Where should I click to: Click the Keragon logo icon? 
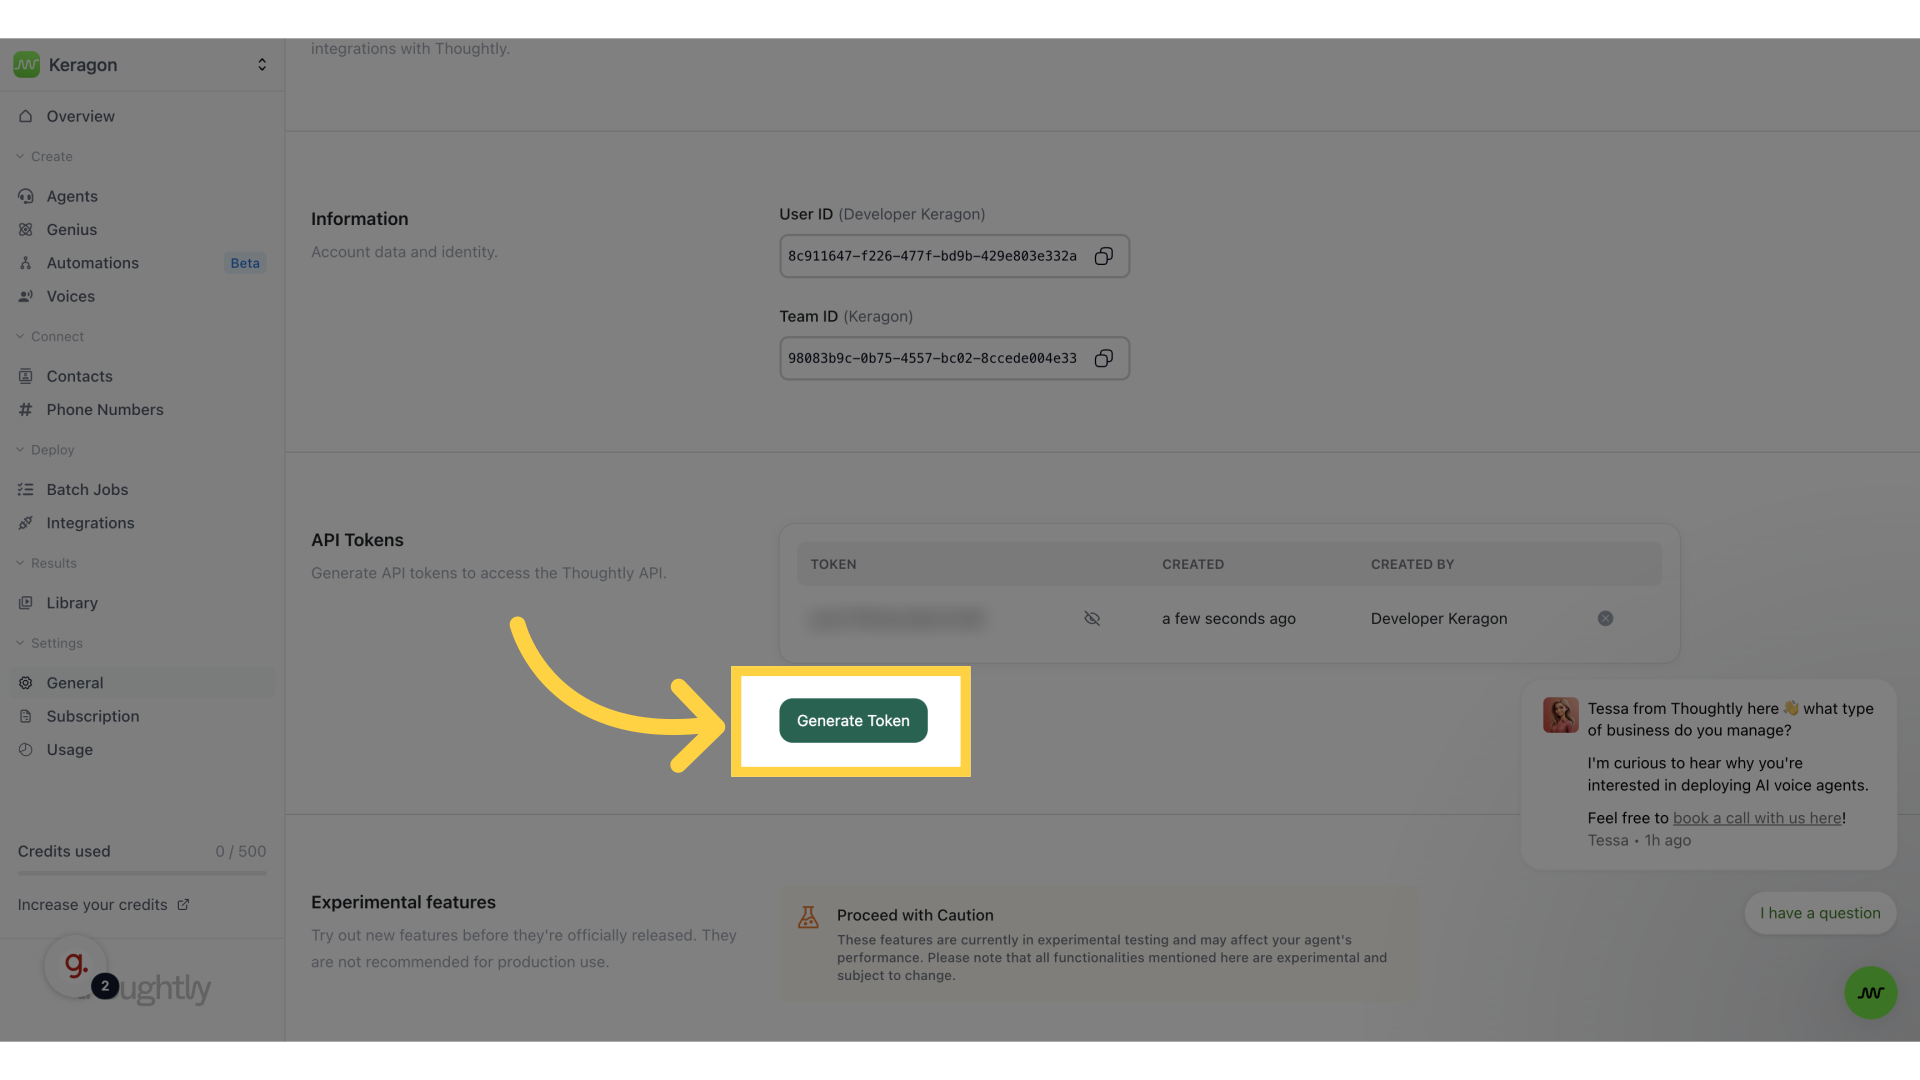click(x=27, y=65)
